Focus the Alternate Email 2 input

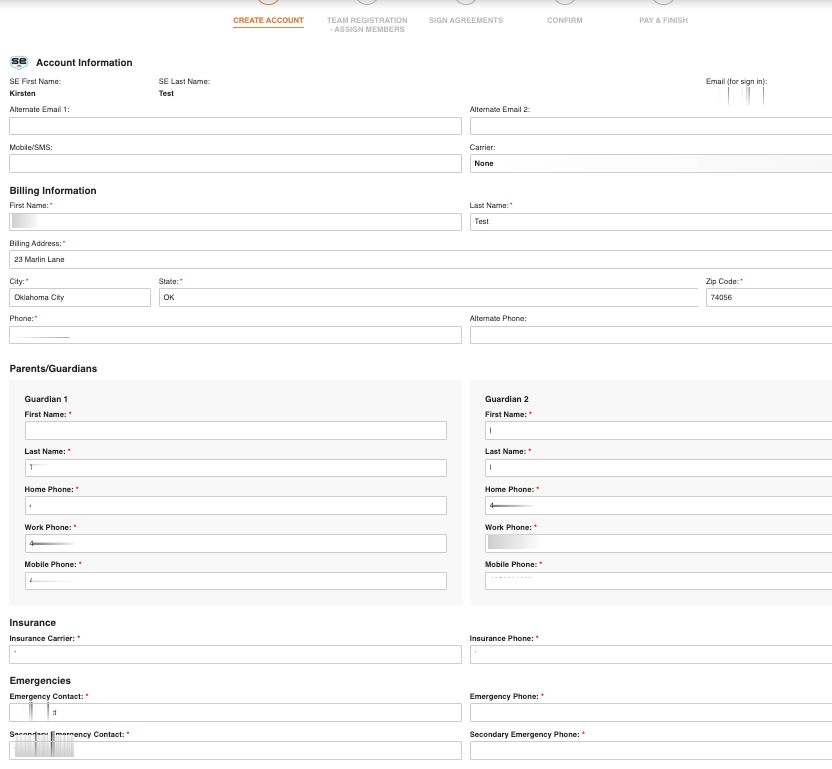point(650,126)
